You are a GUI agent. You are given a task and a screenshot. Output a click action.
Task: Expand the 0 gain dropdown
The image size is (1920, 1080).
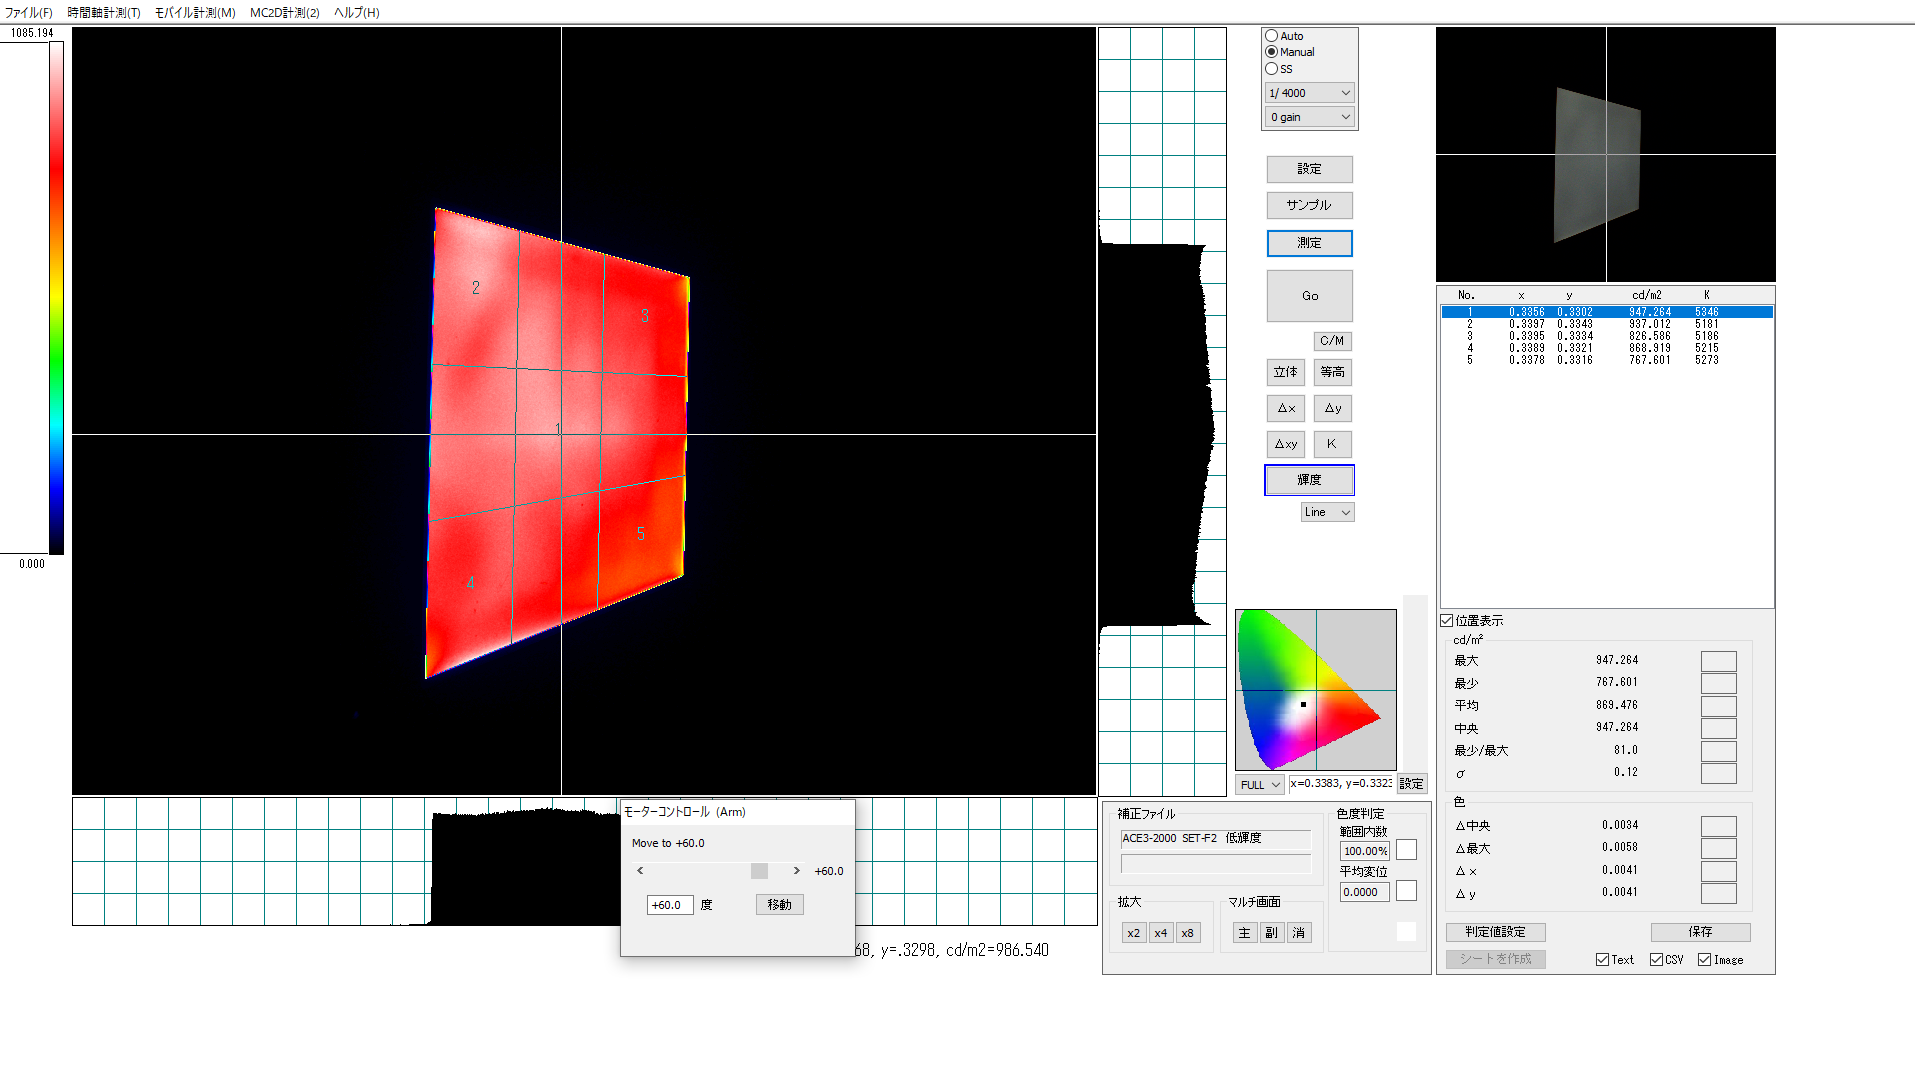pyautogui.click(x=1309, y=117)
